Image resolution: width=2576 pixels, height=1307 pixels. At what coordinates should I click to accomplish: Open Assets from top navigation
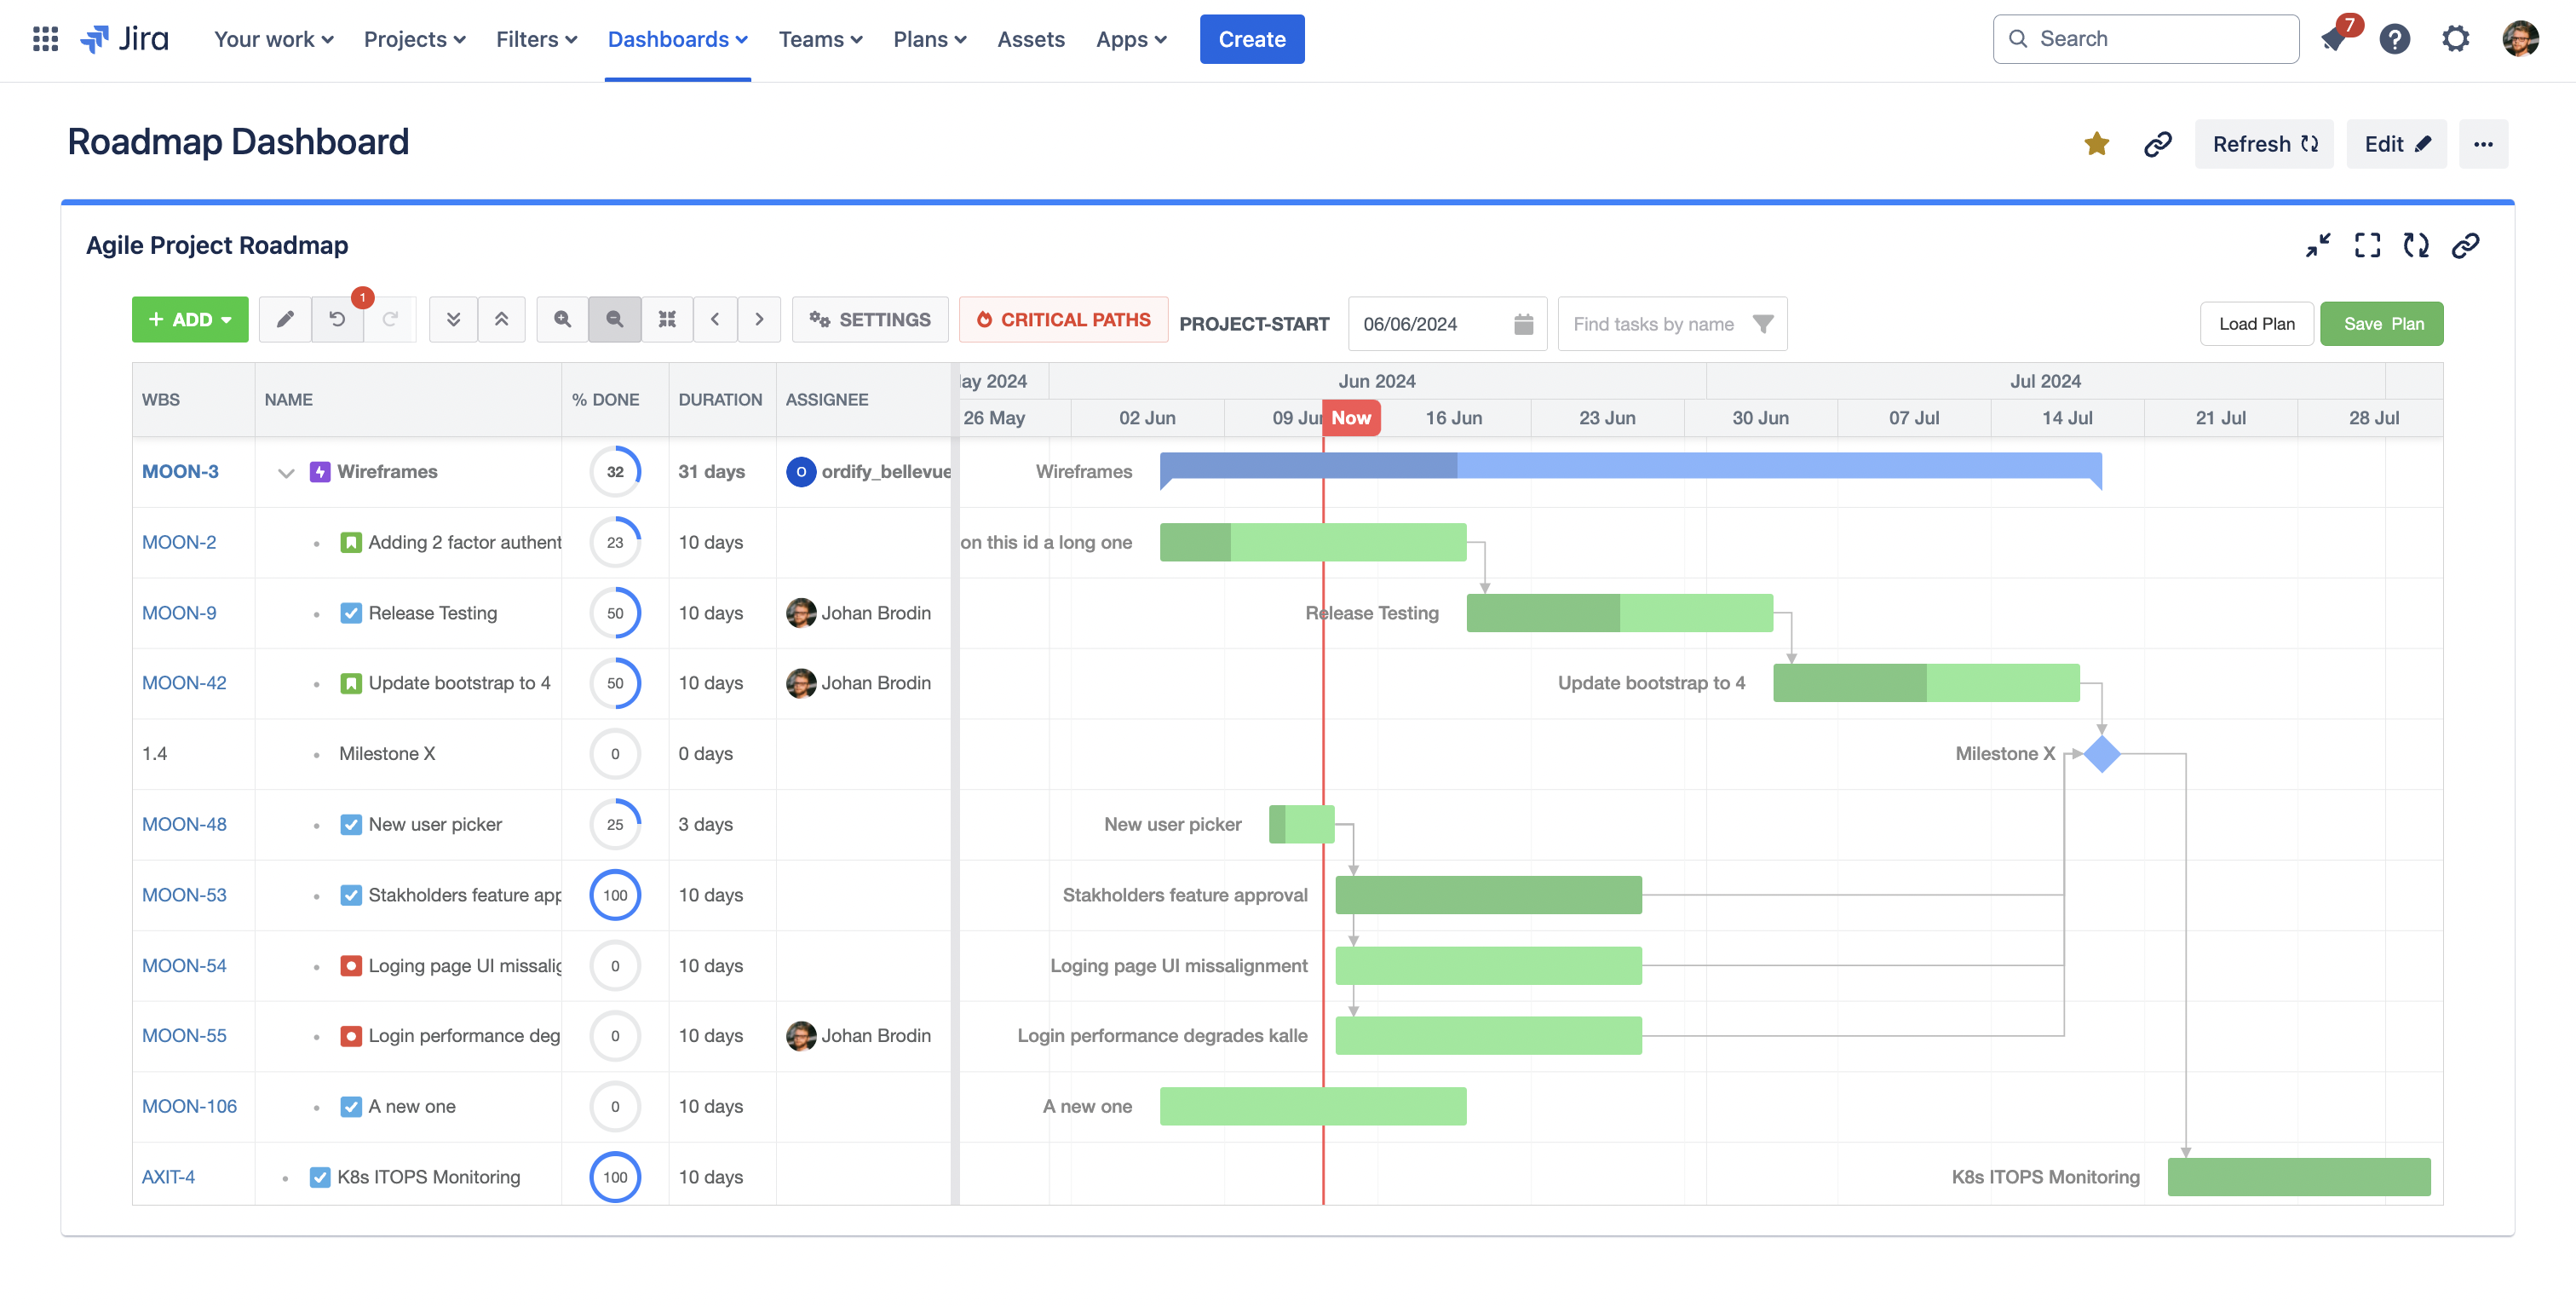[1030, 40]
